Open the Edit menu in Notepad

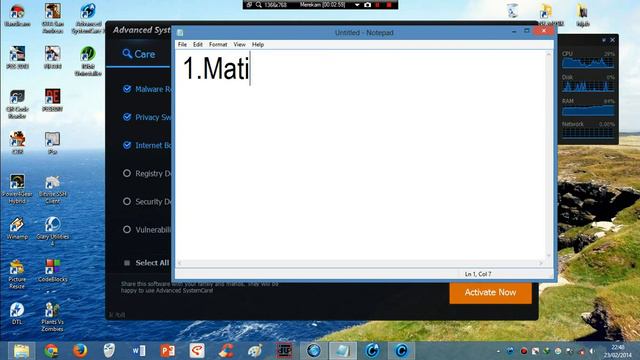tap(198, 44)
